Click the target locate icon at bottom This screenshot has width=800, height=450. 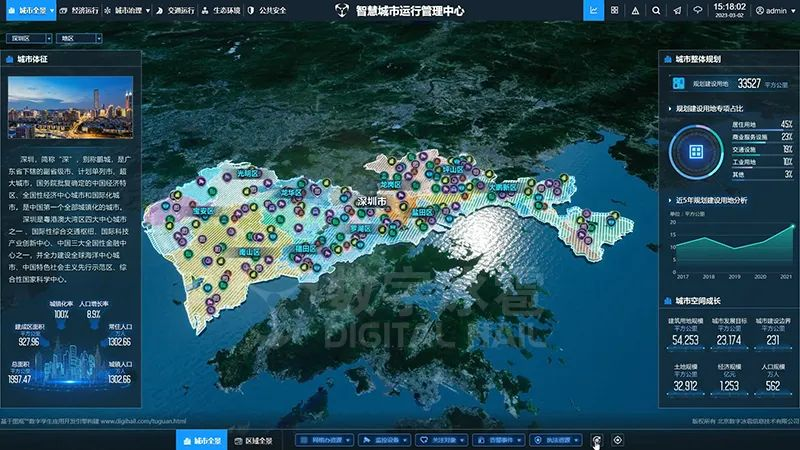(618, 440)
